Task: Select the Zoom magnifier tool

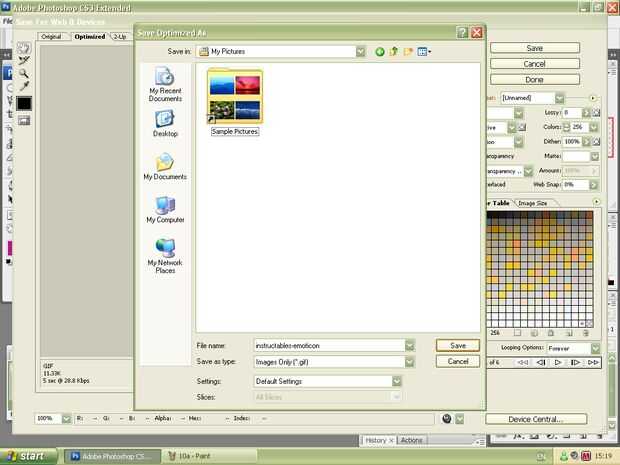Action: [24, 73]
